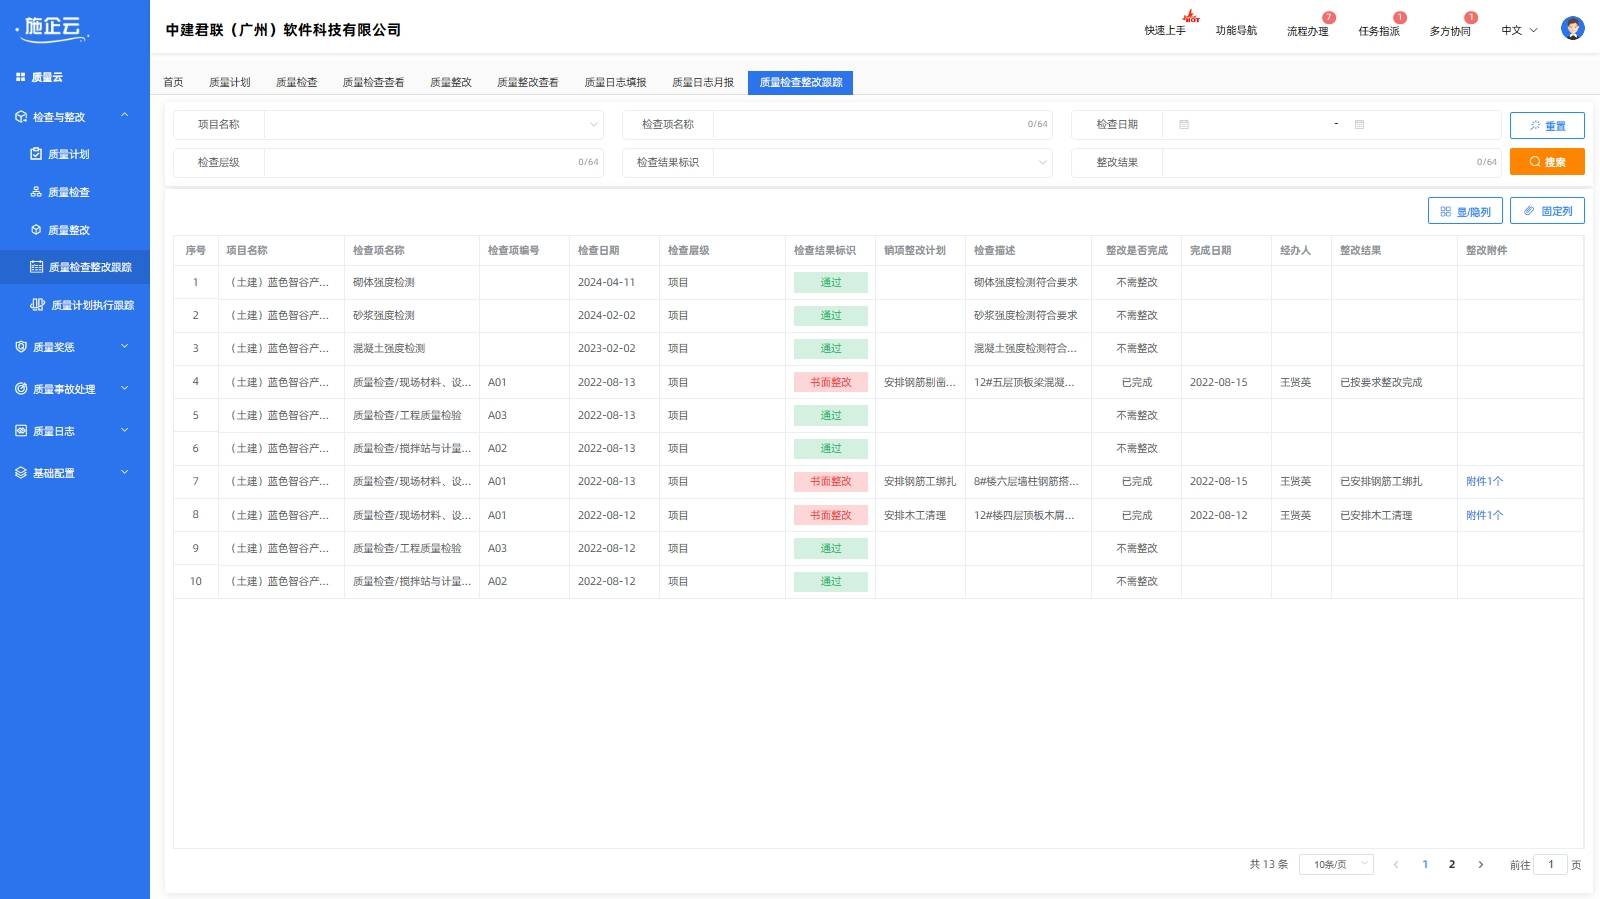Open 附件1个 link in row 7

click(1484, 482)
